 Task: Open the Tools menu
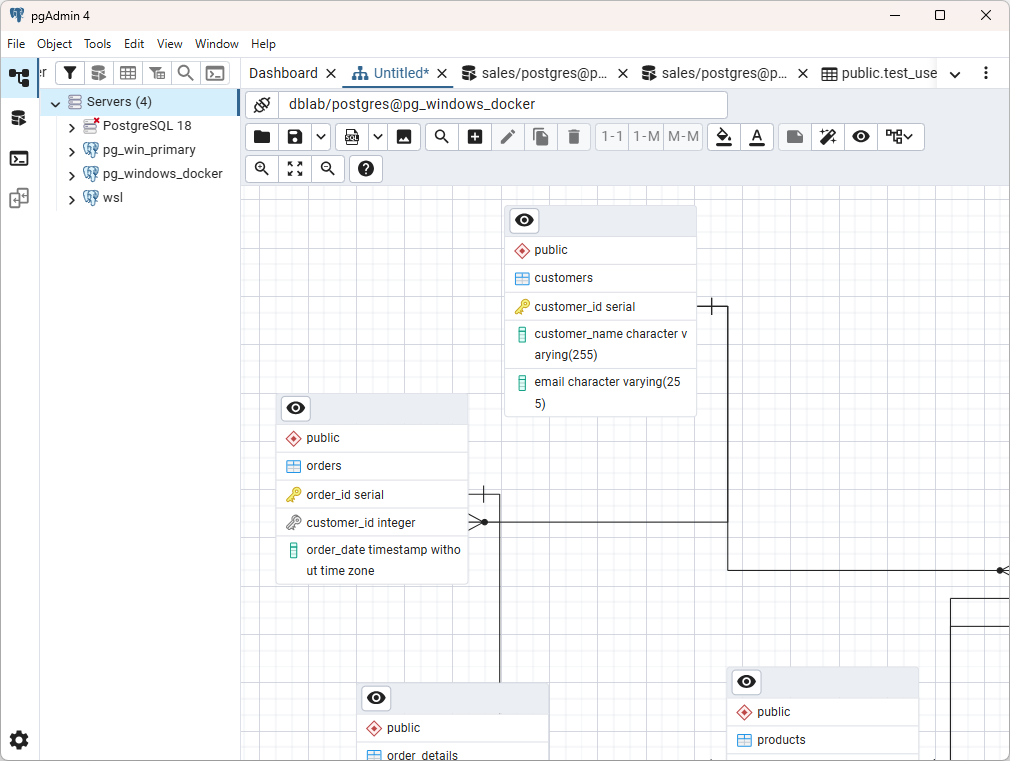tap(97, 44)
